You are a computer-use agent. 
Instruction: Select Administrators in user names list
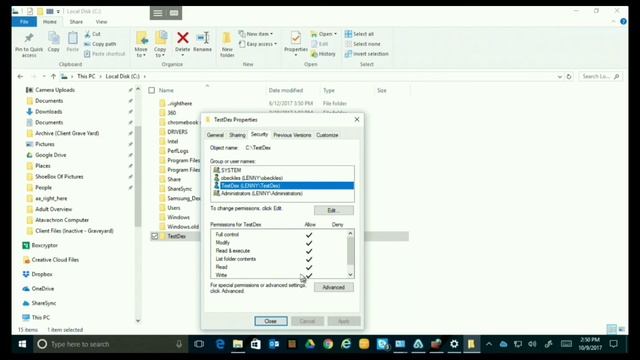click(x=282, y=193)
